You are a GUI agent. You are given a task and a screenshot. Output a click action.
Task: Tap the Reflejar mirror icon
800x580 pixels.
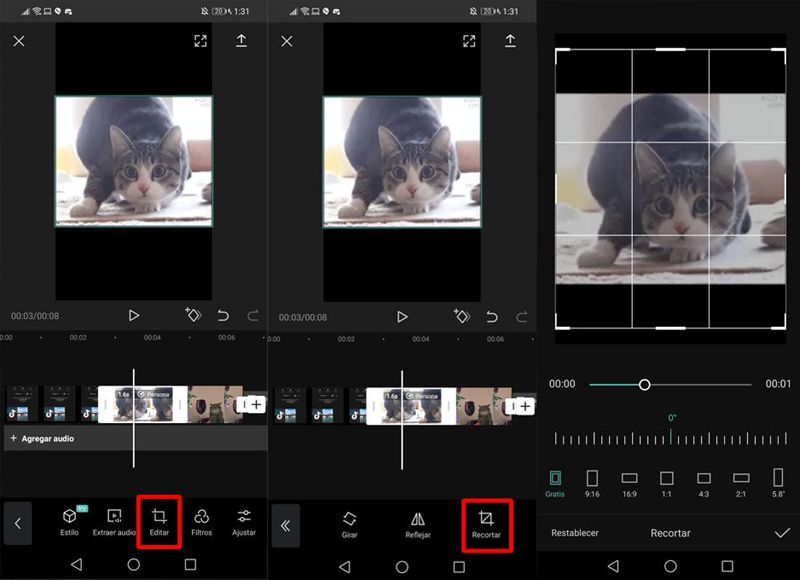418,524
